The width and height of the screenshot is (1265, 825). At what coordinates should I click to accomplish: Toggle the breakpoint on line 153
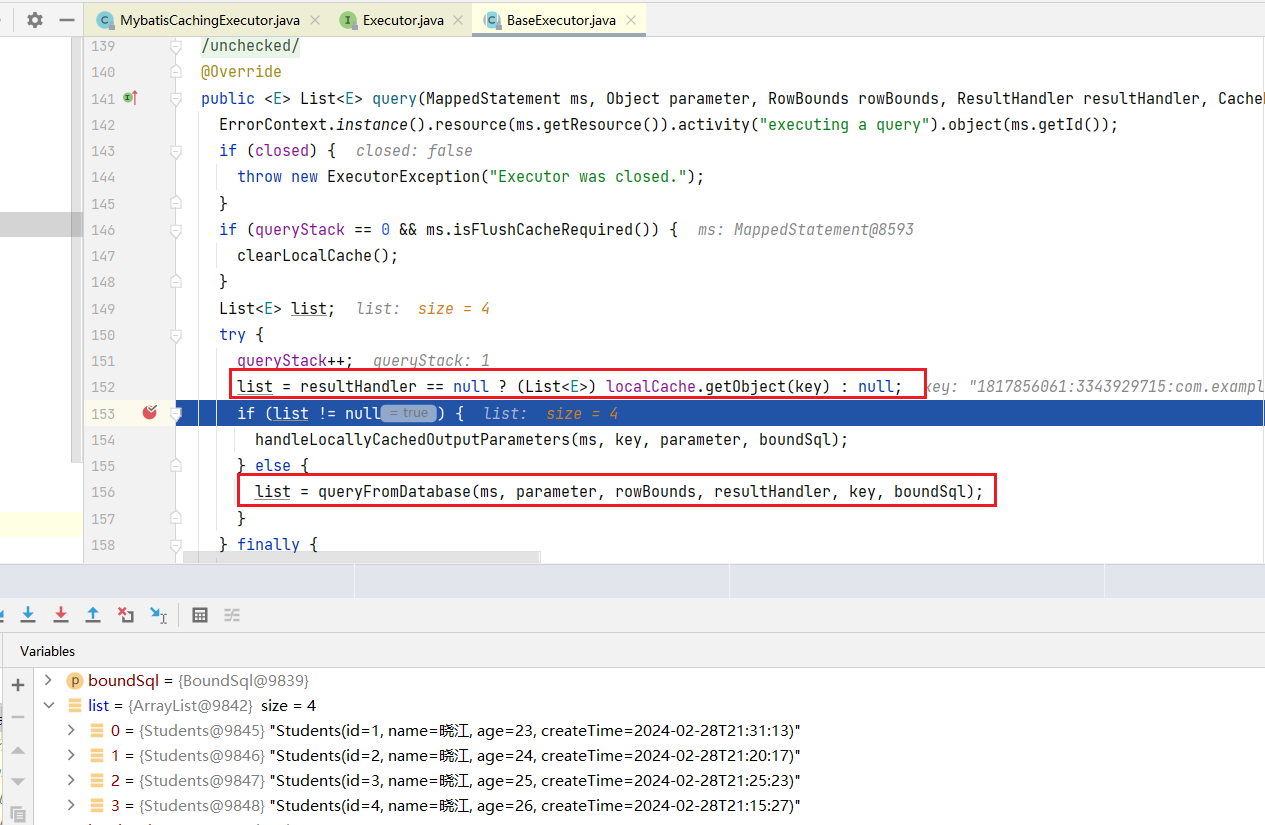[150, 412]
